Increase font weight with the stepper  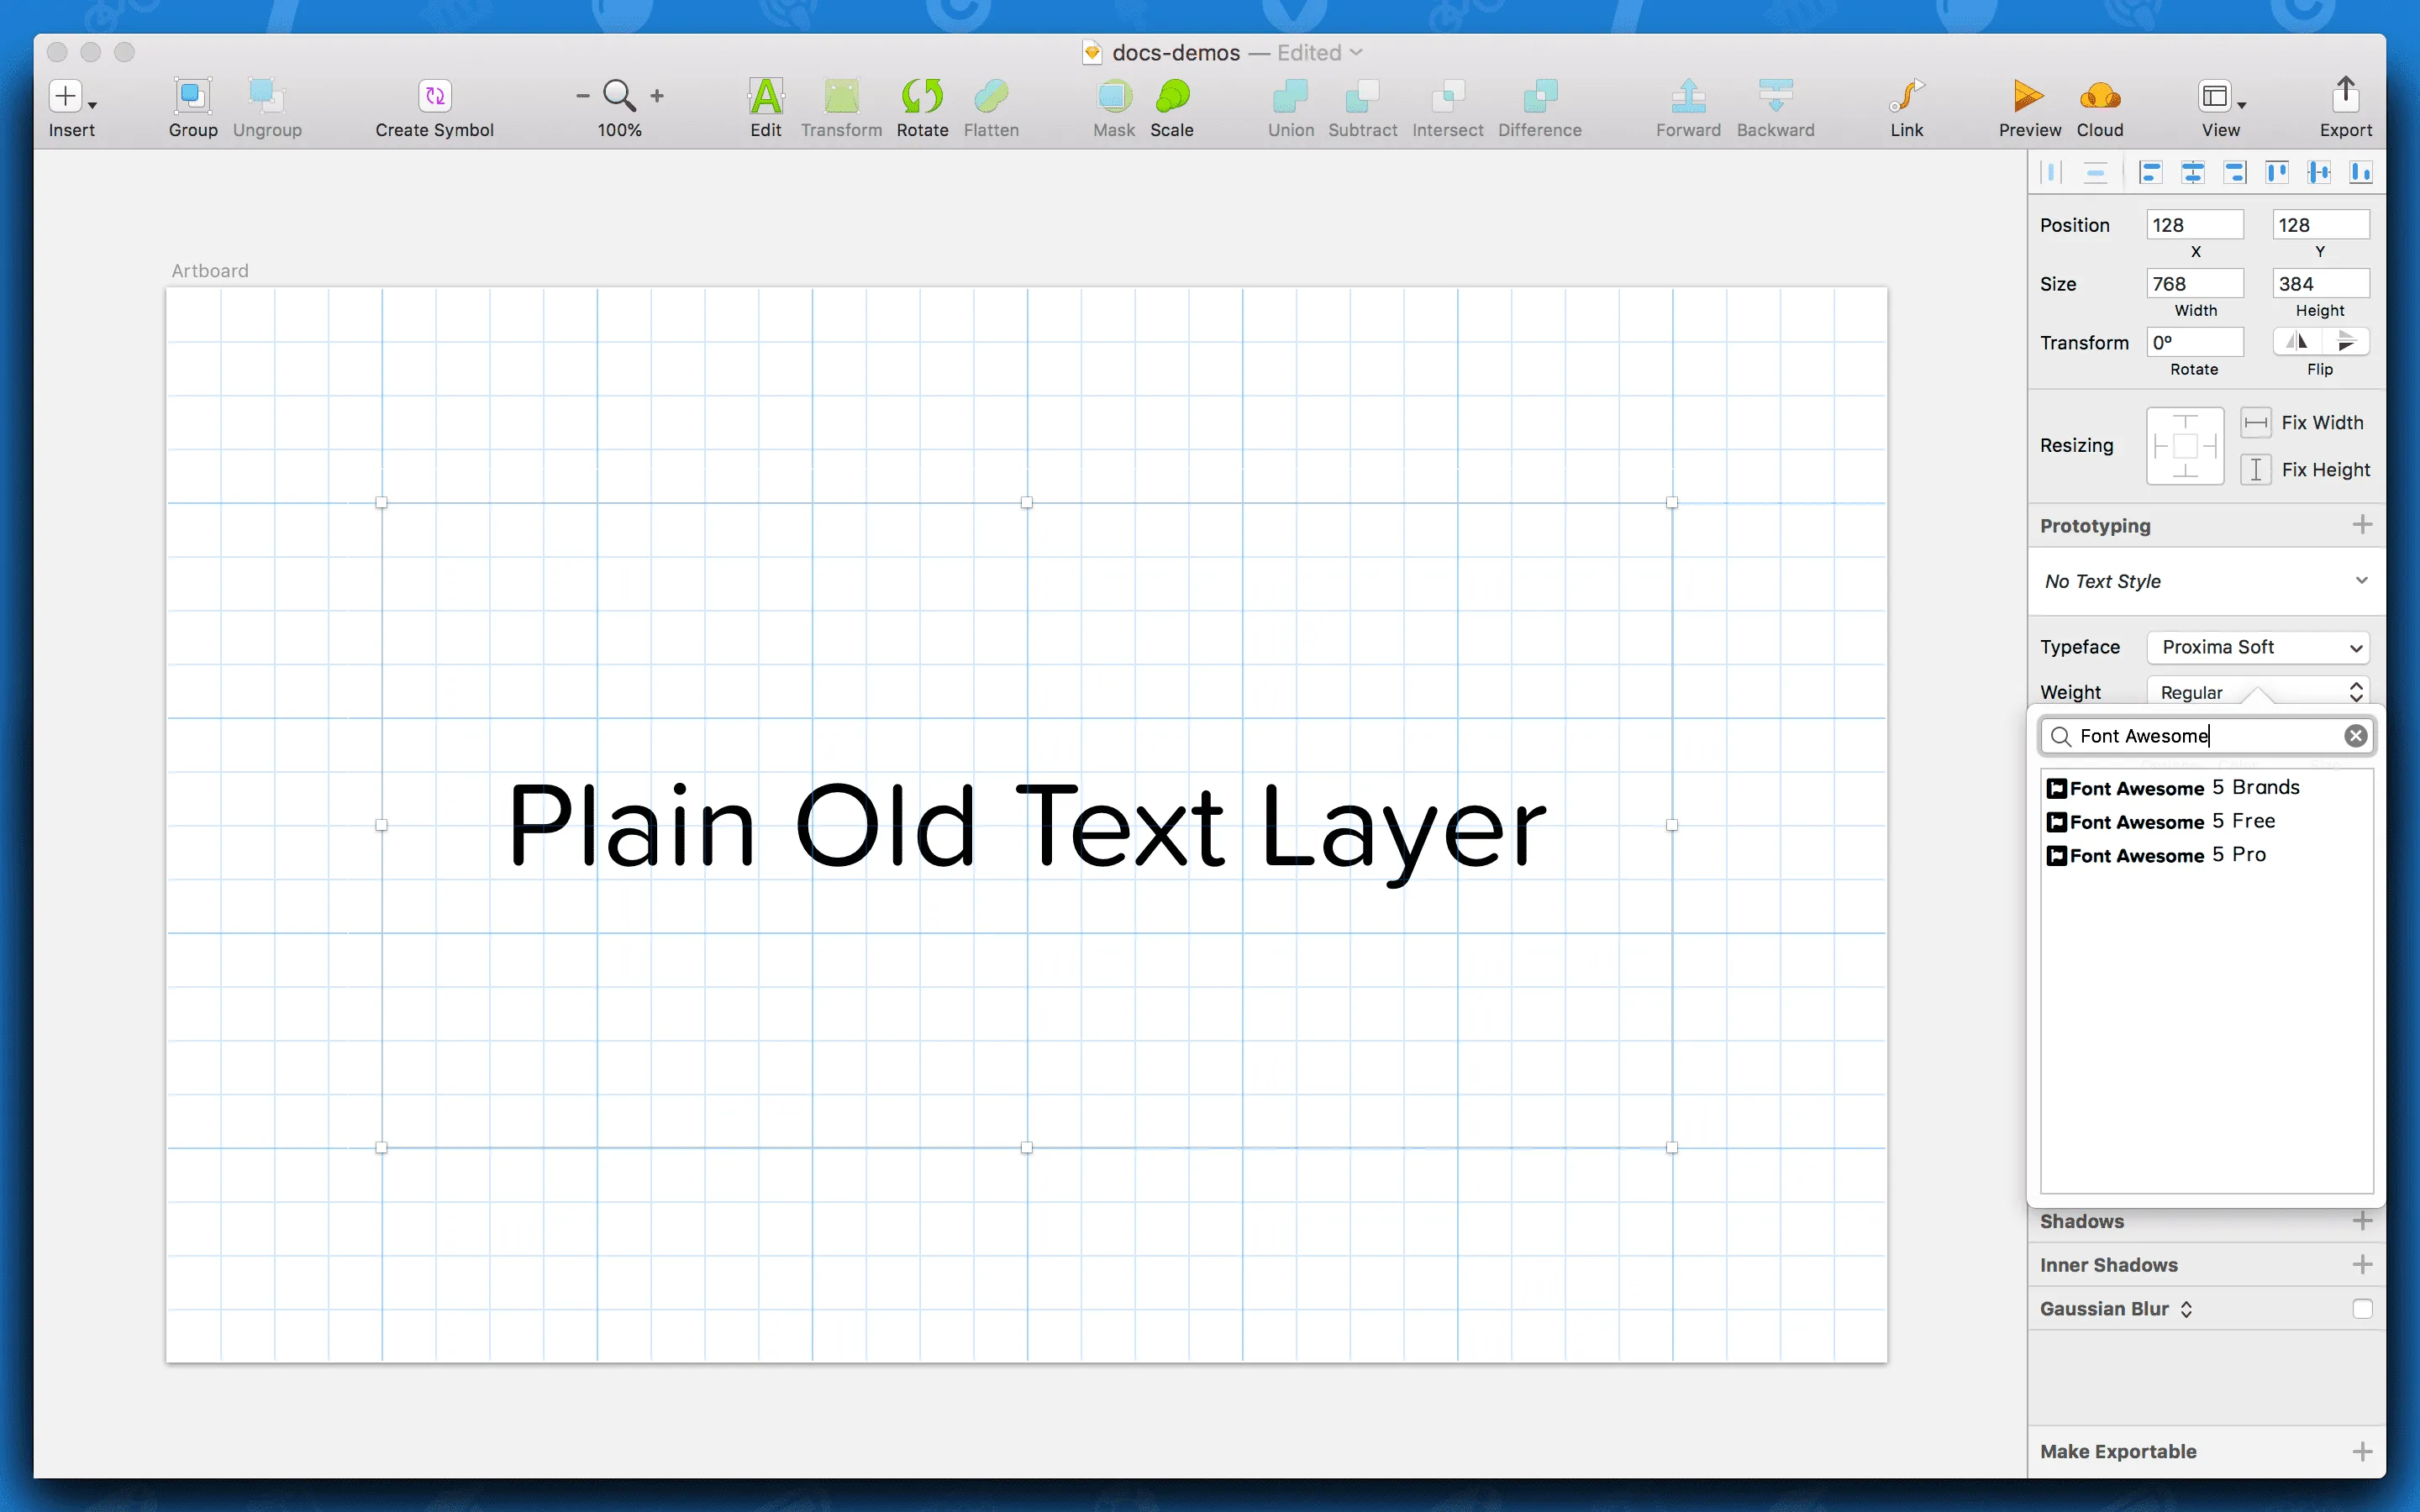point(2355,686)
